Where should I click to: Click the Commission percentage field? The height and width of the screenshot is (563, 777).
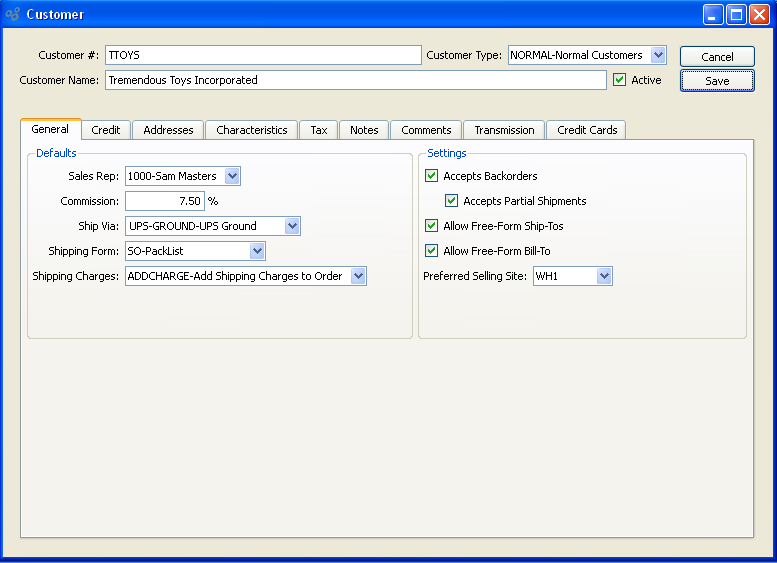(165, 201)
